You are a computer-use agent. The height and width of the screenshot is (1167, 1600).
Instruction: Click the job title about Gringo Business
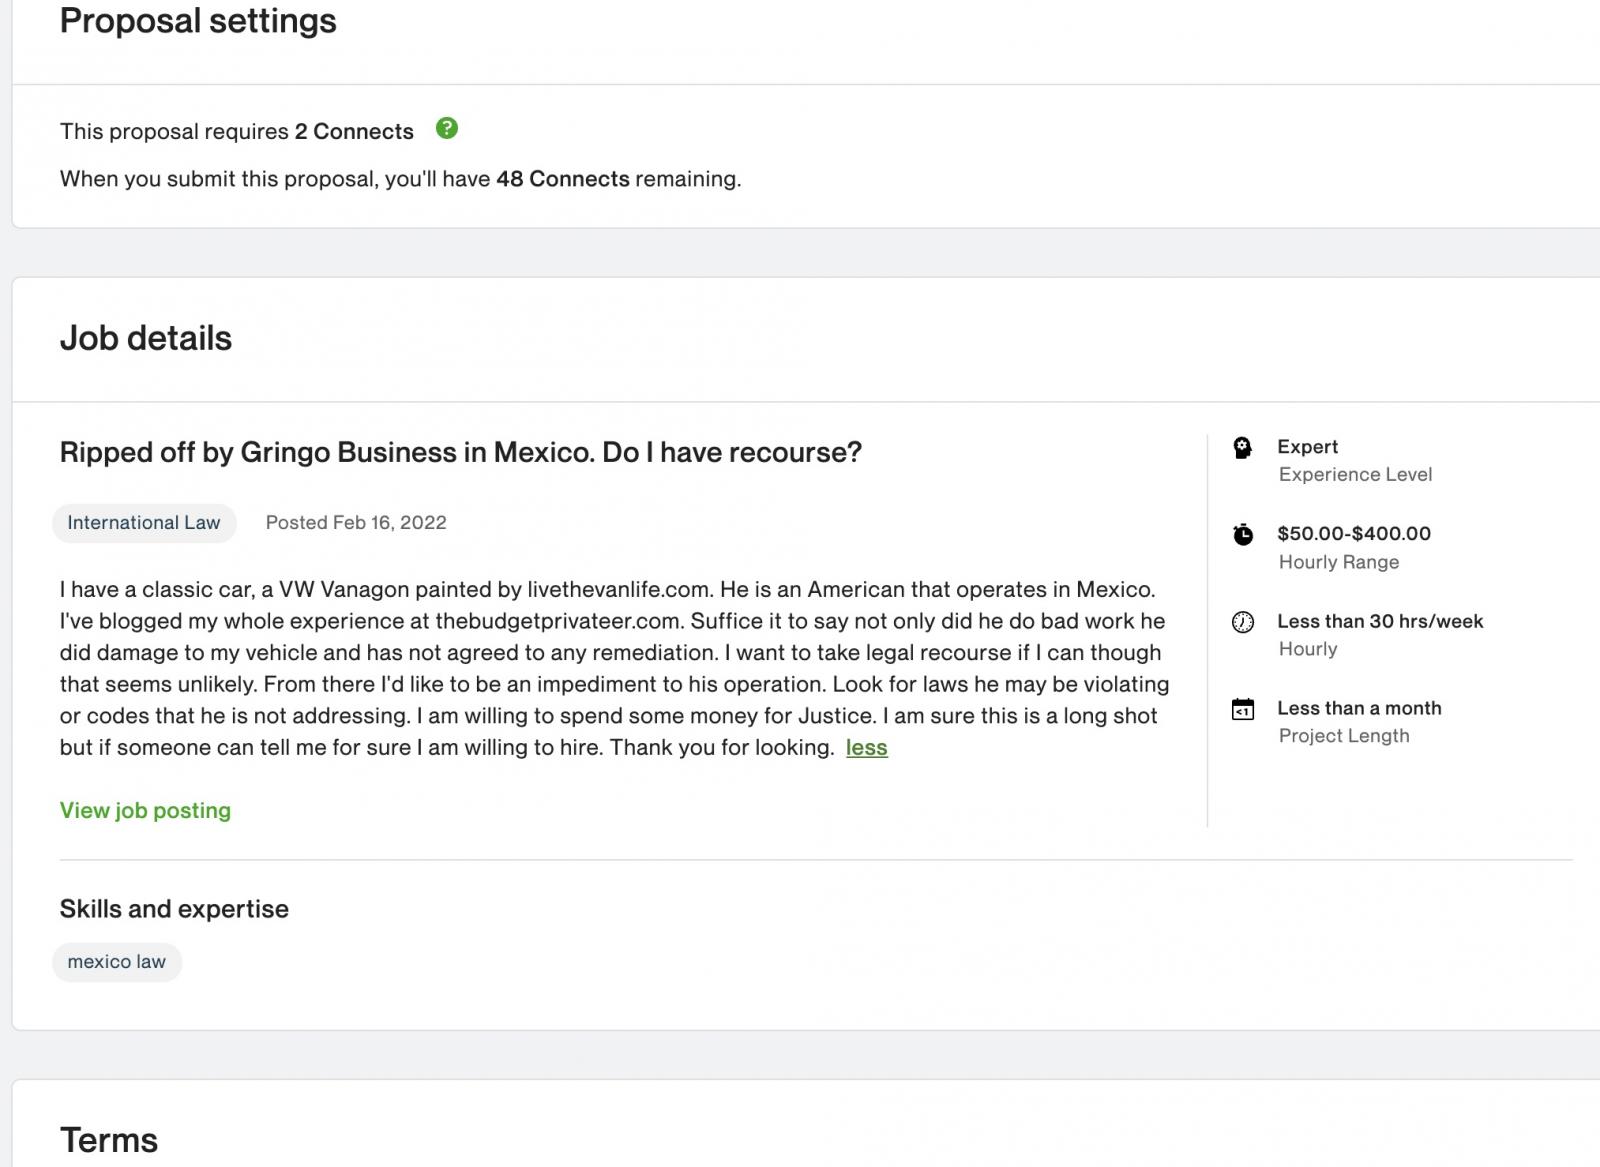click(460, 453)
